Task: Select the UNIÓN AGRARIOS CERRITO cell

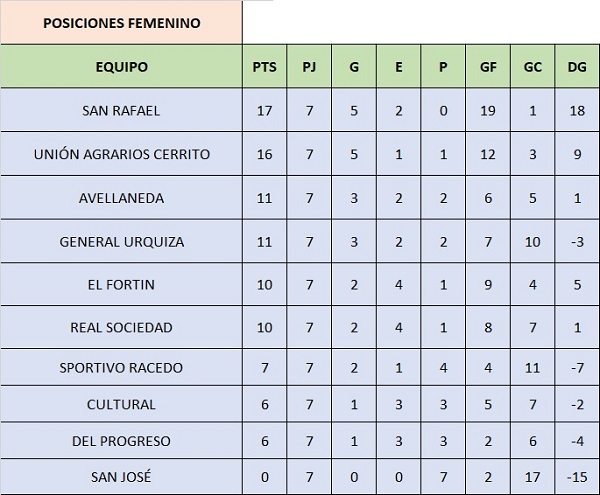Action: click(x=121, y=154)
